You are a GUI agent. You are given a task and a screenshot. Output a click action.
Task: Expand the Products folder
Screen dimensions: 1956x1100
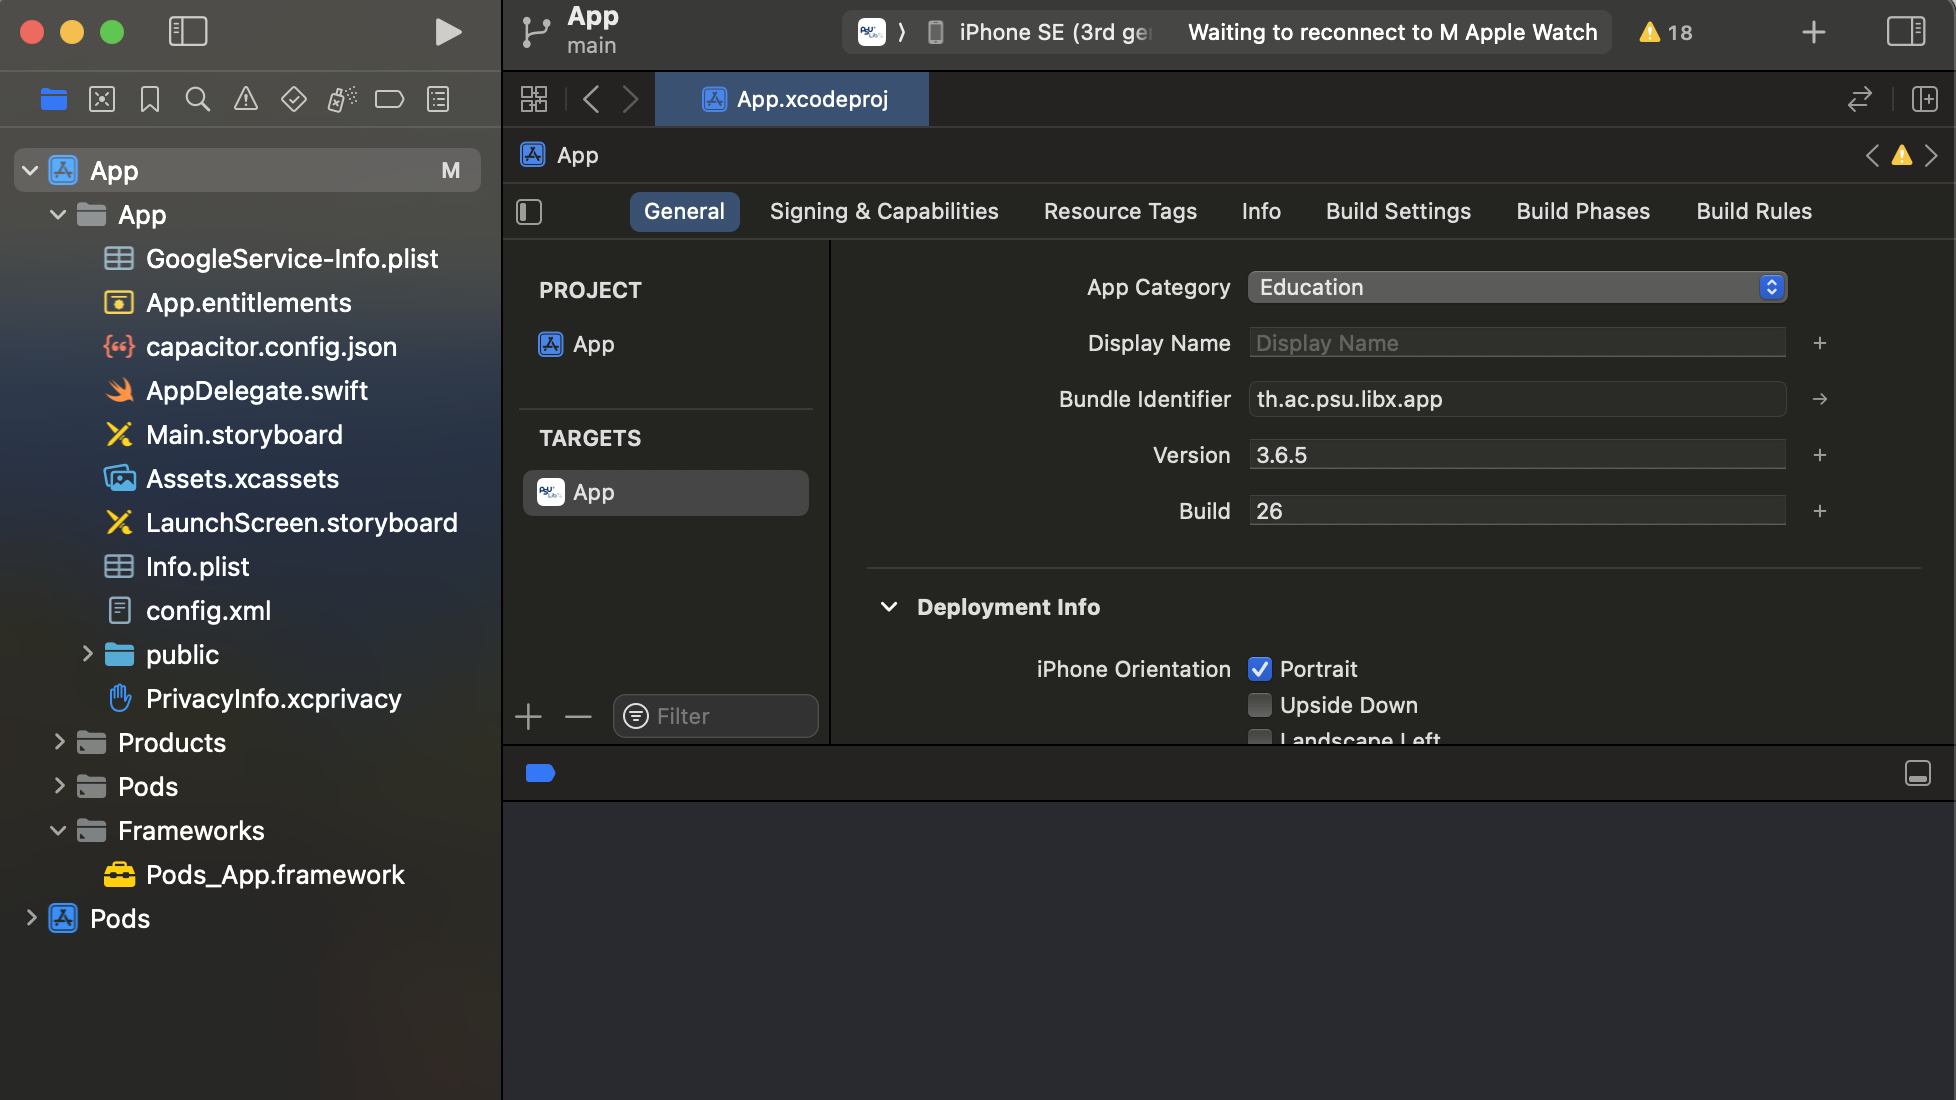coord(59,742)
